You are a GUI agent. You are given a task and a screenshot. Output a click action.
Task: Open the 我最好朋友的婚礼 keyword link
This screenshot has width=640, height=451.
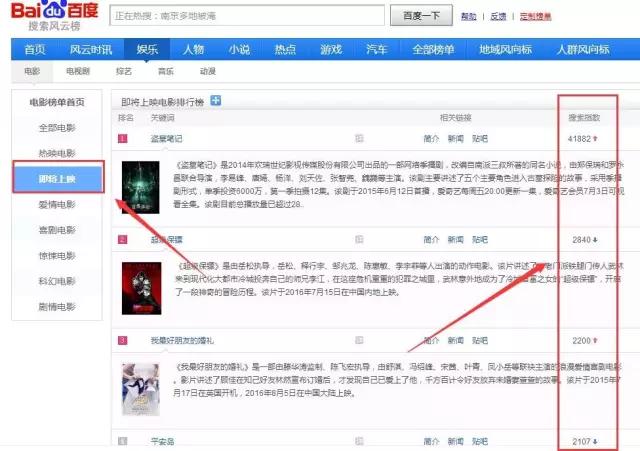182,340
